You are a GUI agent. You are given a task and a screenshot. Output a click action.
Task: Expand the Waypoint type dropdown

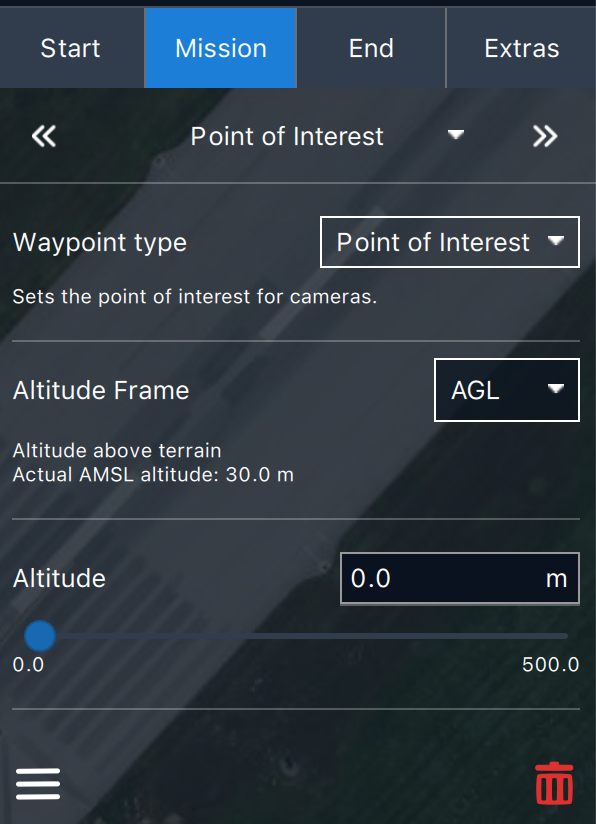coord(450,242)
